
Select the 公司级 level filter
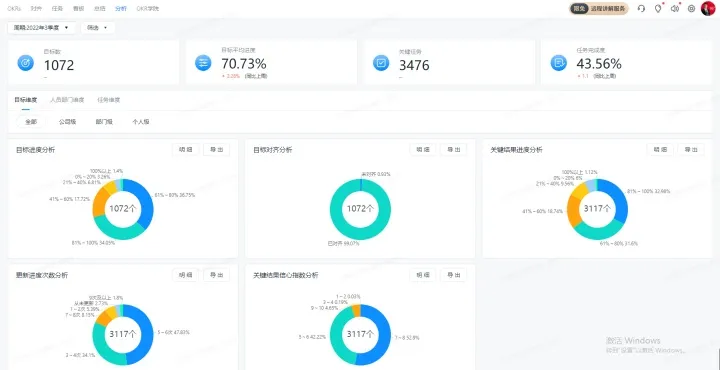67,122
